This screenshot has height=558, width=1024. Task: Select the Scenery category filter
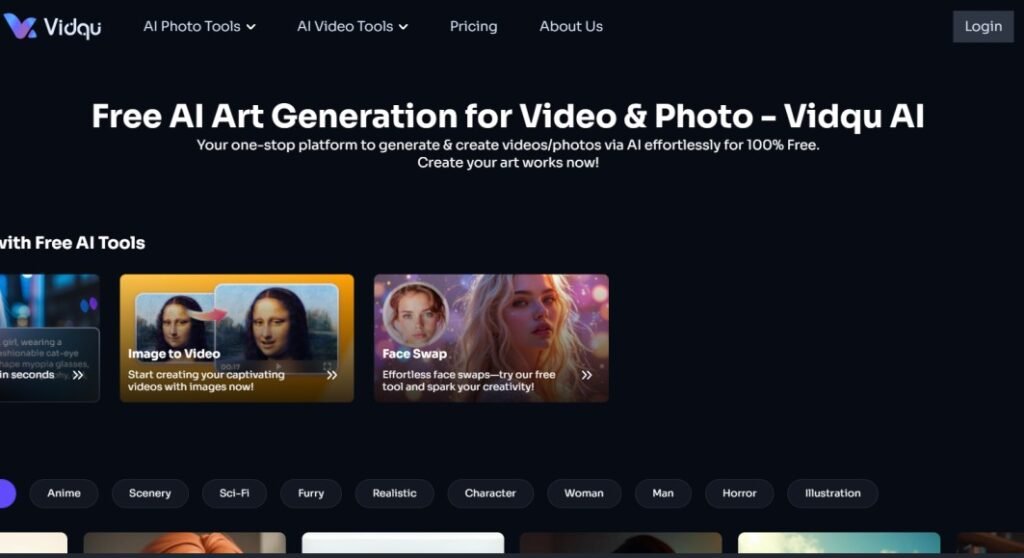(149, 493)
